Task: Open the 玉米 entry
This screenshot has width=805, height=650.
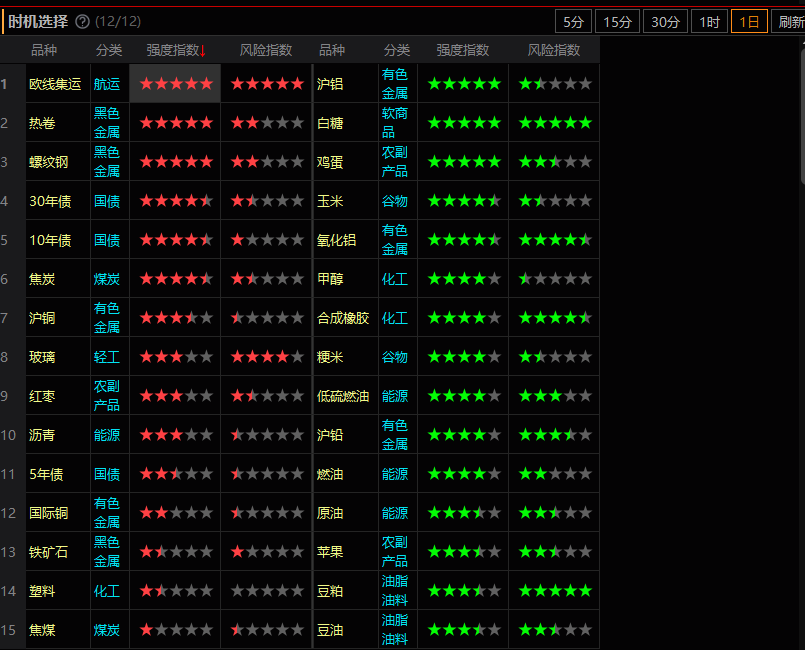Action: (x=330, y=201)
